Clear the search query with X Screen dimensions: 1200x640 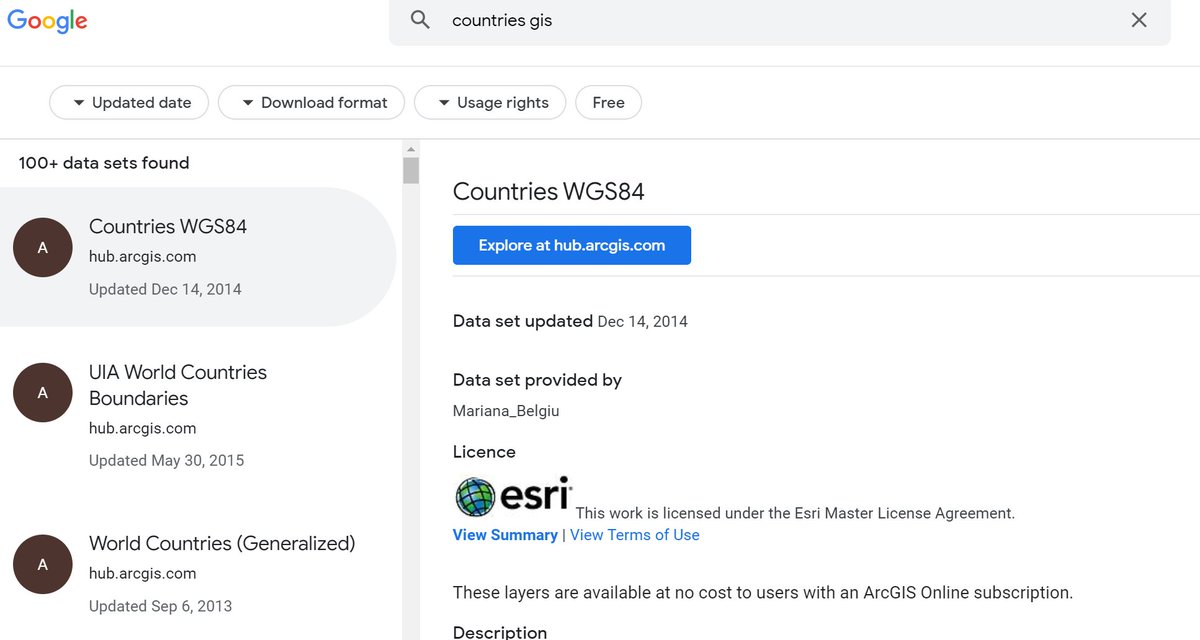click(x=1139, y=20)
